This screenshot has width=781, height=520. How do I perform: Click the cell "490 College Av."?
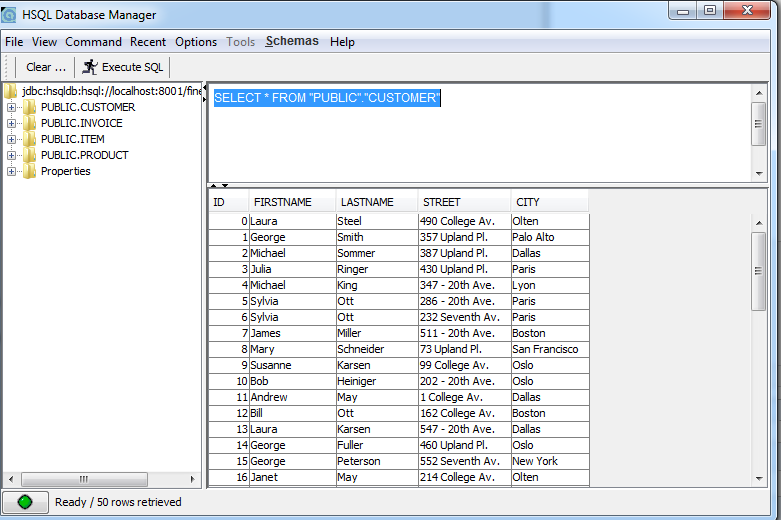coord(464,221)
